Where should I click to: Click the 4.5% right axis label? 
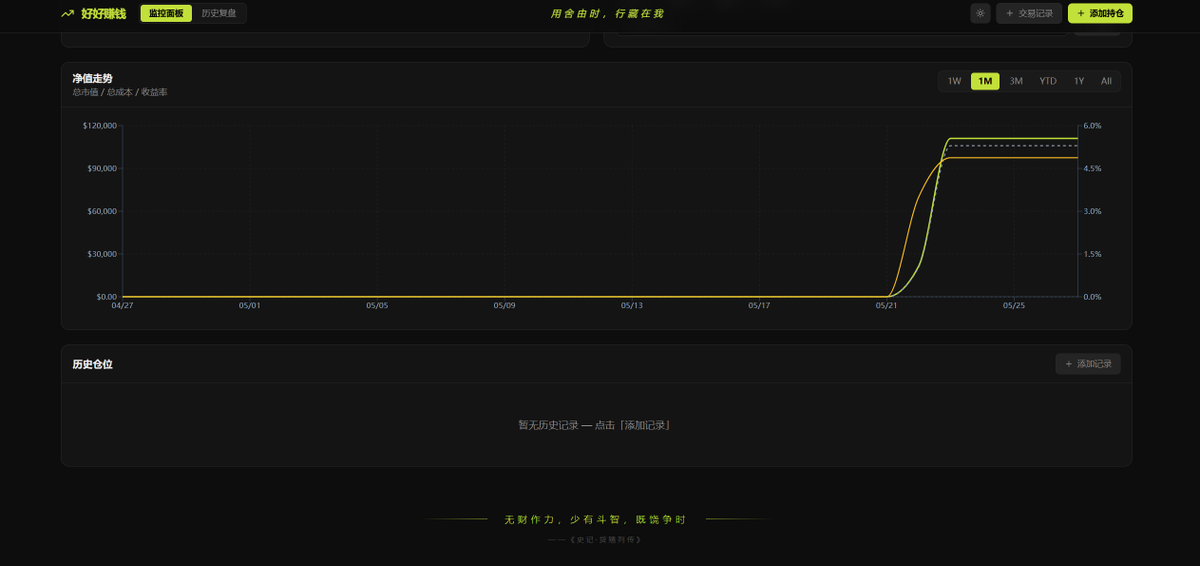(x=1093, y=168)
